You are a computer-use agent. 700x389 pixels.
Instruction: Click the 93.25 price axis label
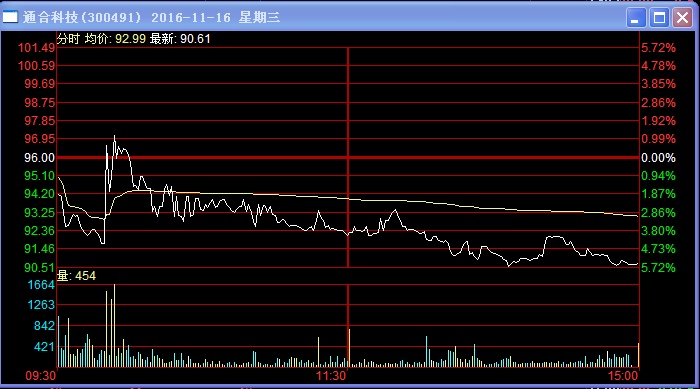point(39,213)
